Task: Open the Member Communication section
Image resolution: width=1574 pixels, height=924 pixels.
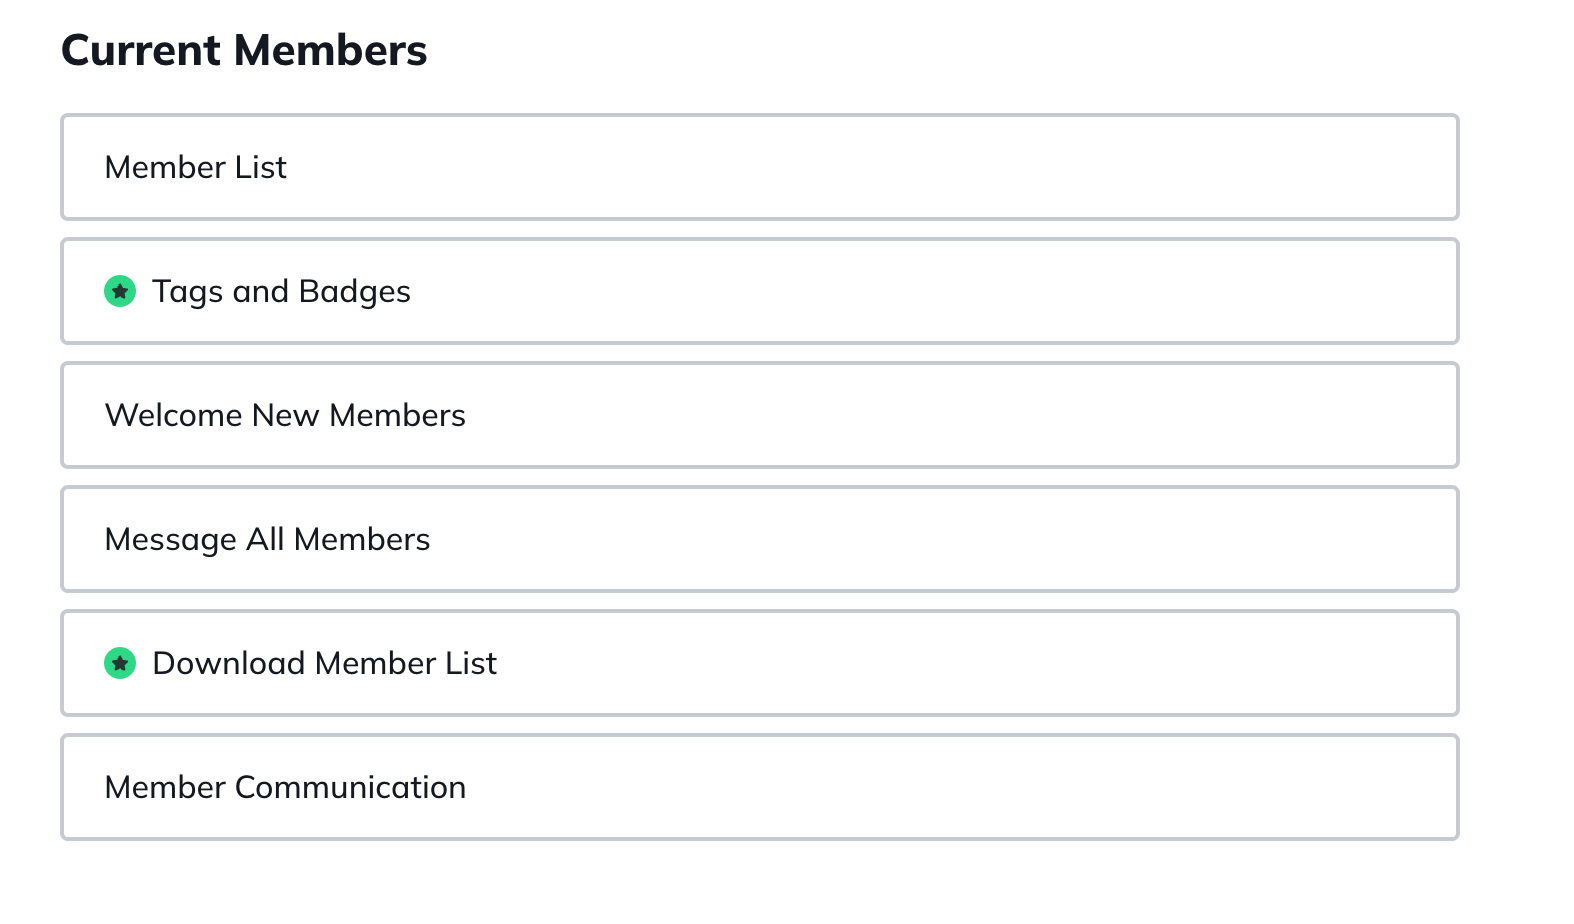Action: coord(760,787)
